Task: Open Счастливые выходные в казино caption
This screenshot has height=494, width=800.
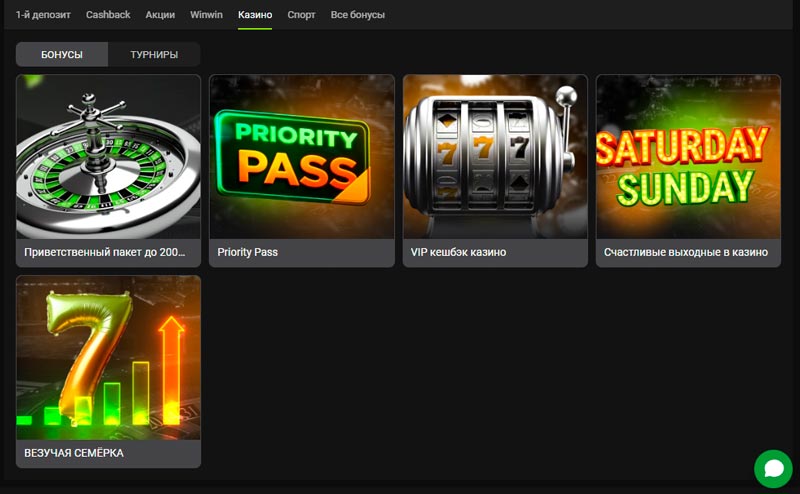Action: tap(686, 252)
